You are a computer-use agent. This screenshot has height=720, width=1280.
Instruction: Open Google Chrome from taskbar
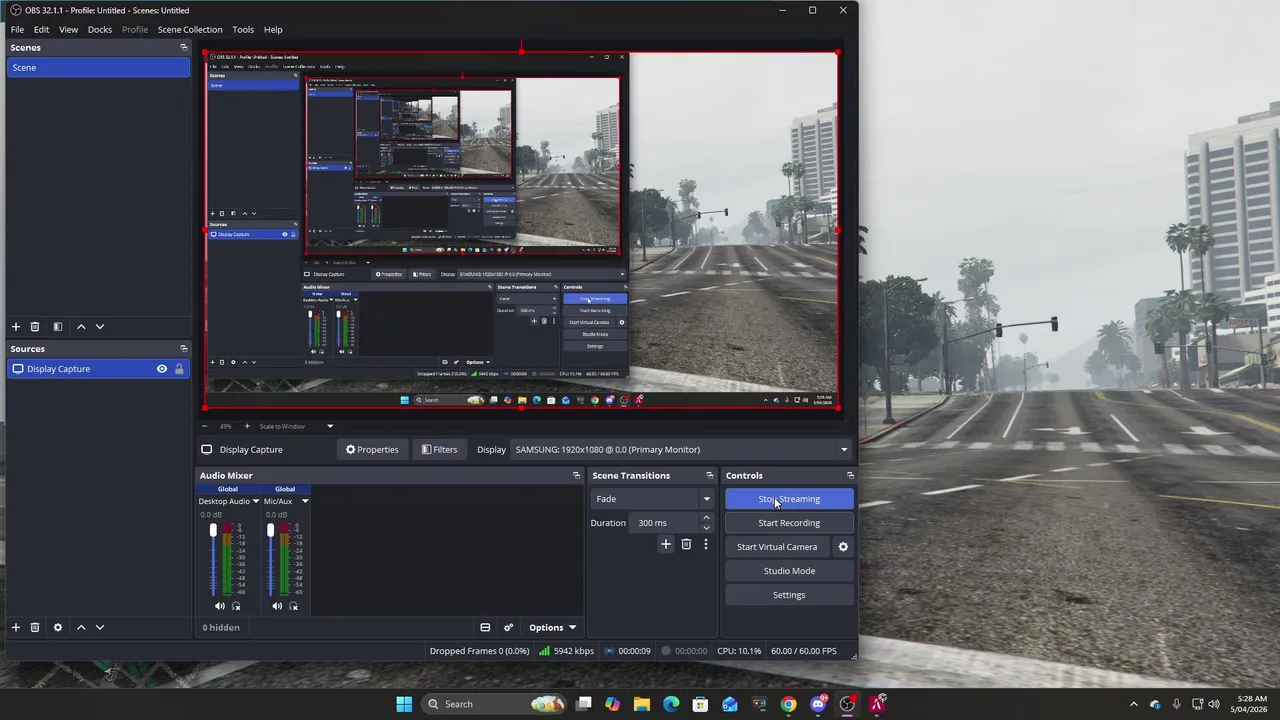(788, 704)
